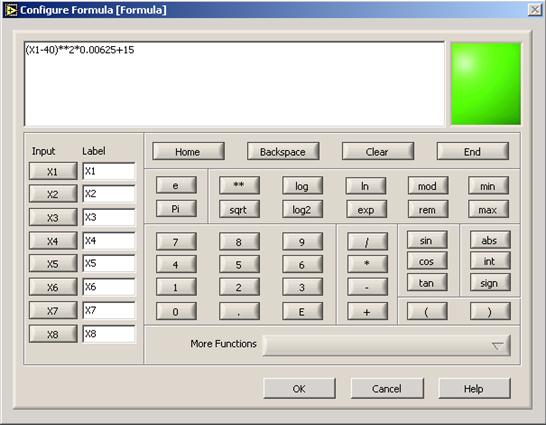
Task: Insert the Pi constant
Action: (176, 208)
